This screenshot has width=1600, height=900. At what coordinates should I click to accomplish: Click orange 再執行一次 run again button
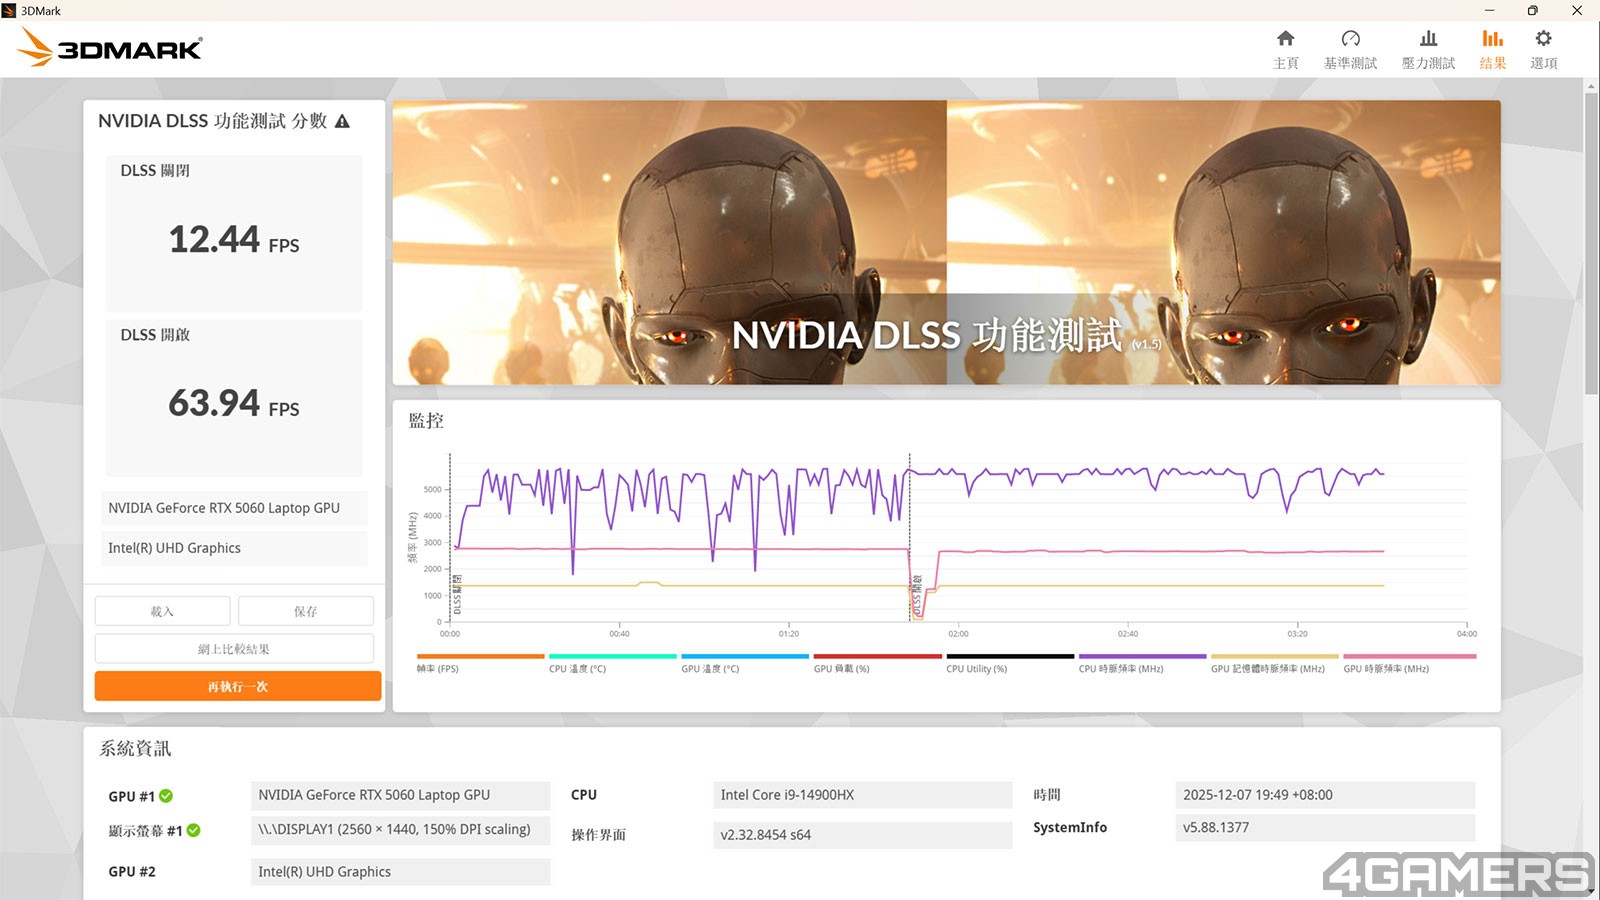[x=238, y=686]
